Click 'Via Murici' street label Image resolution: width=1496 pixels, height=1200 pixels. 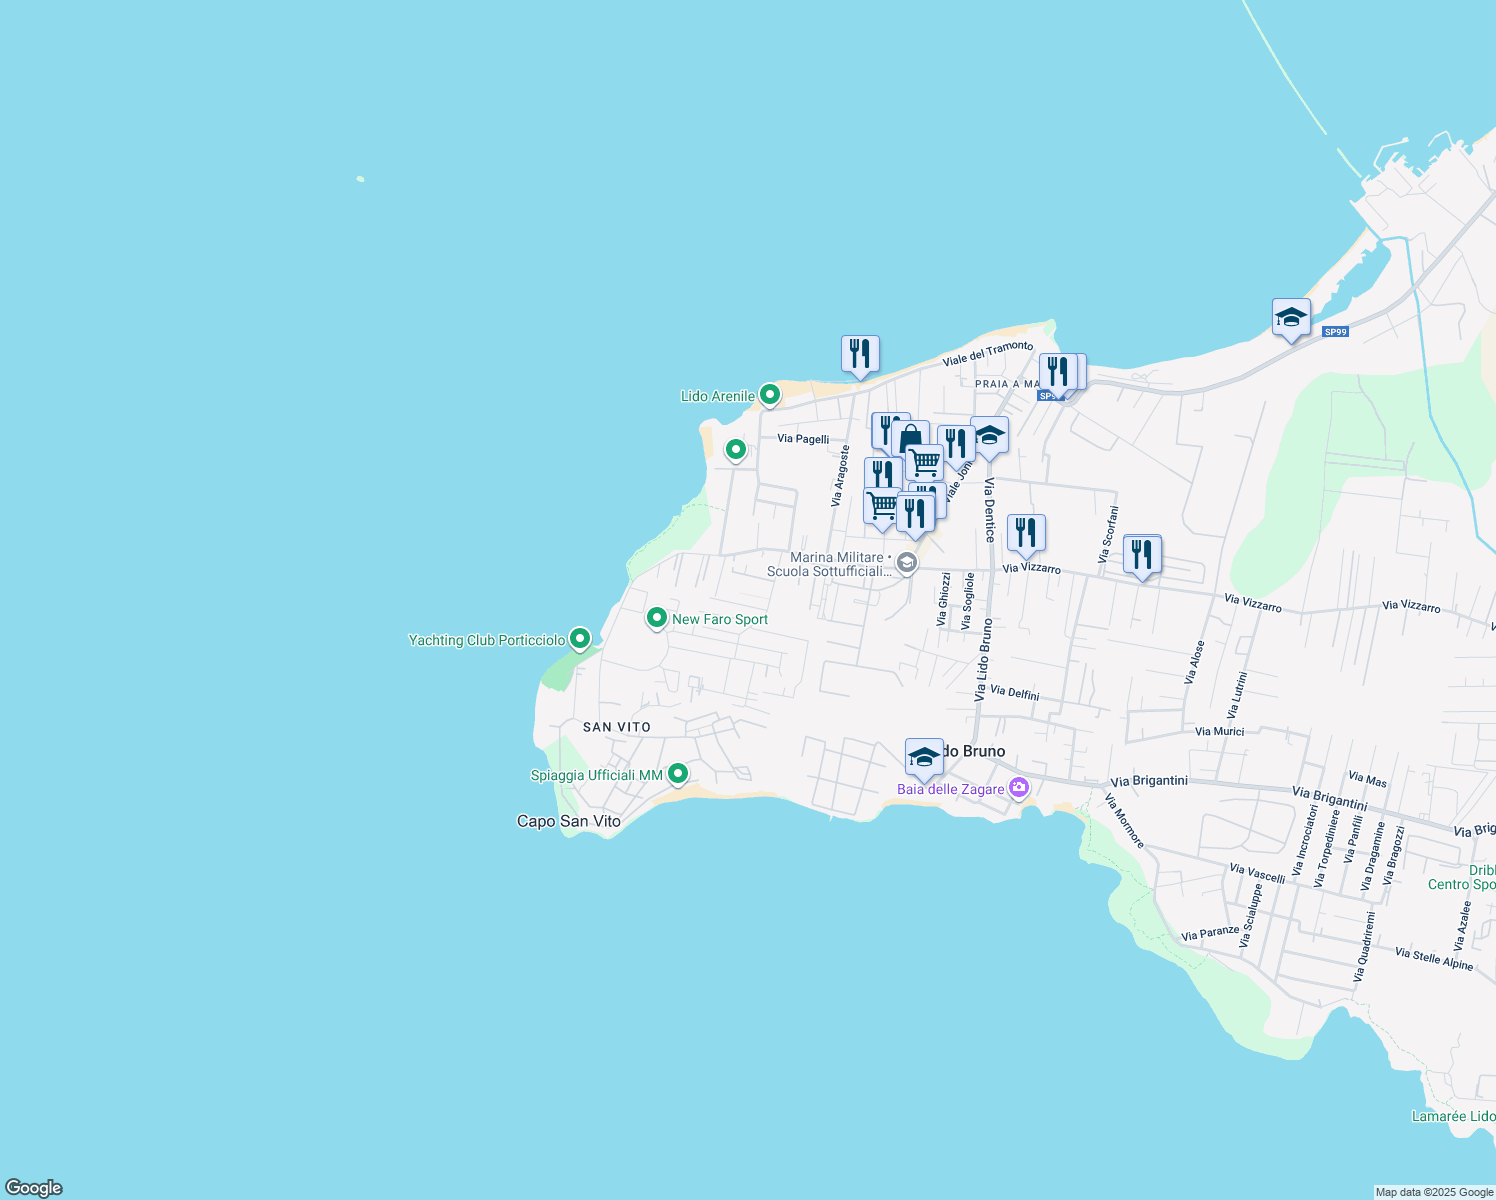pos(1220,731)
